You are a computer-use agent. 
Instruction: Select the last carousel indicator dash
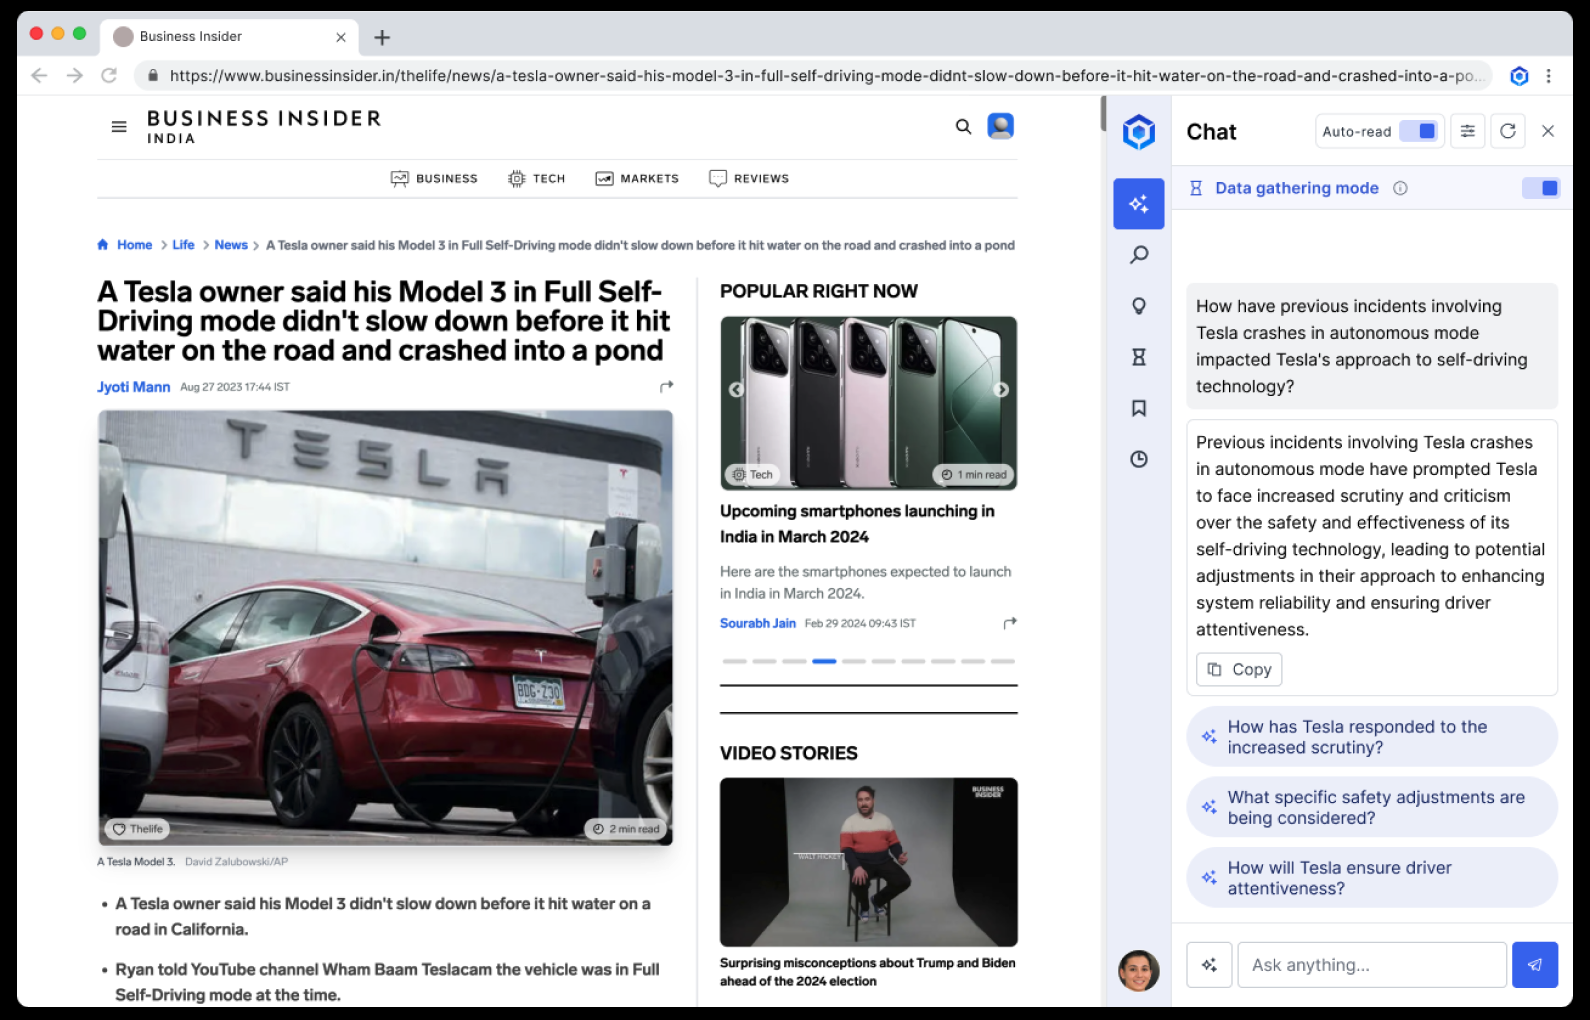click(1003, 661)
